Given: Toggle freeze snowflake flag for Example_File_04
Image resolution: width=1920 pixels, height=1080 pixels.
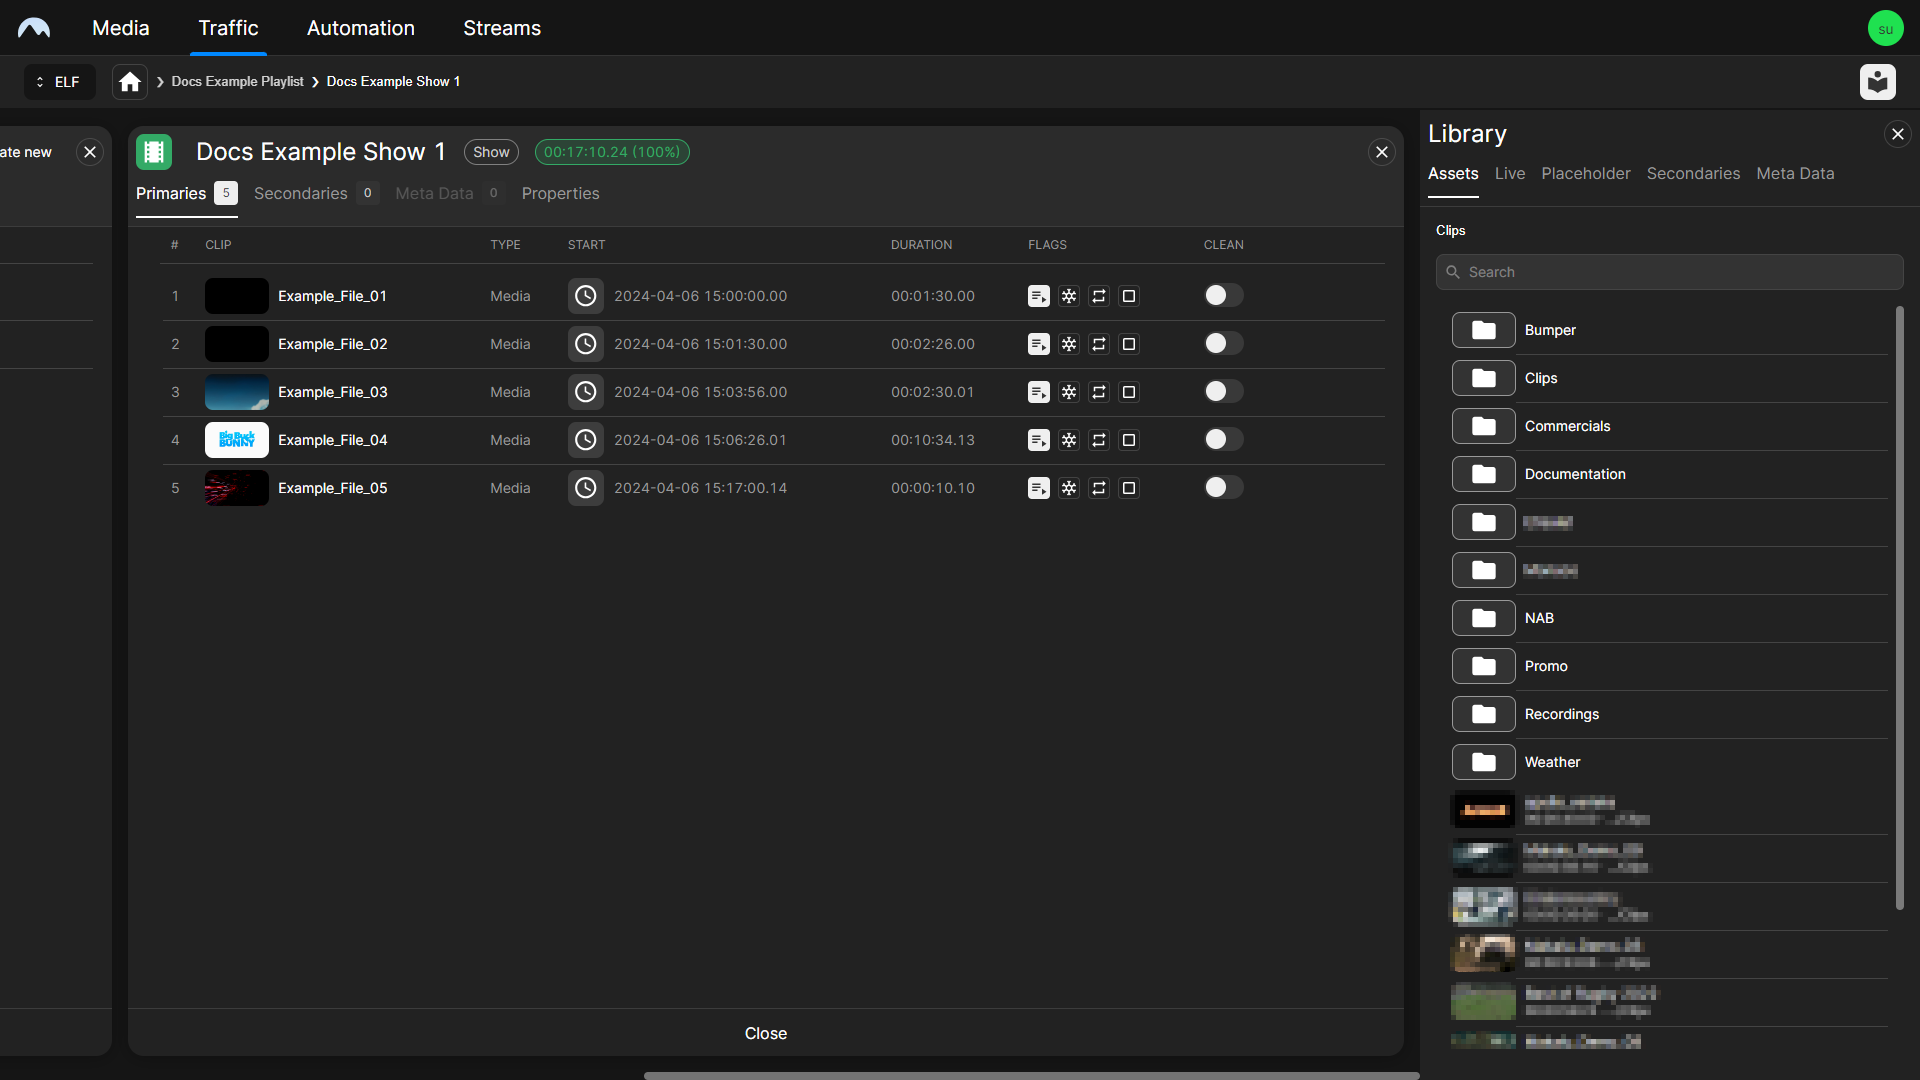Looking at the screenshot, I should coord(1069,440).
